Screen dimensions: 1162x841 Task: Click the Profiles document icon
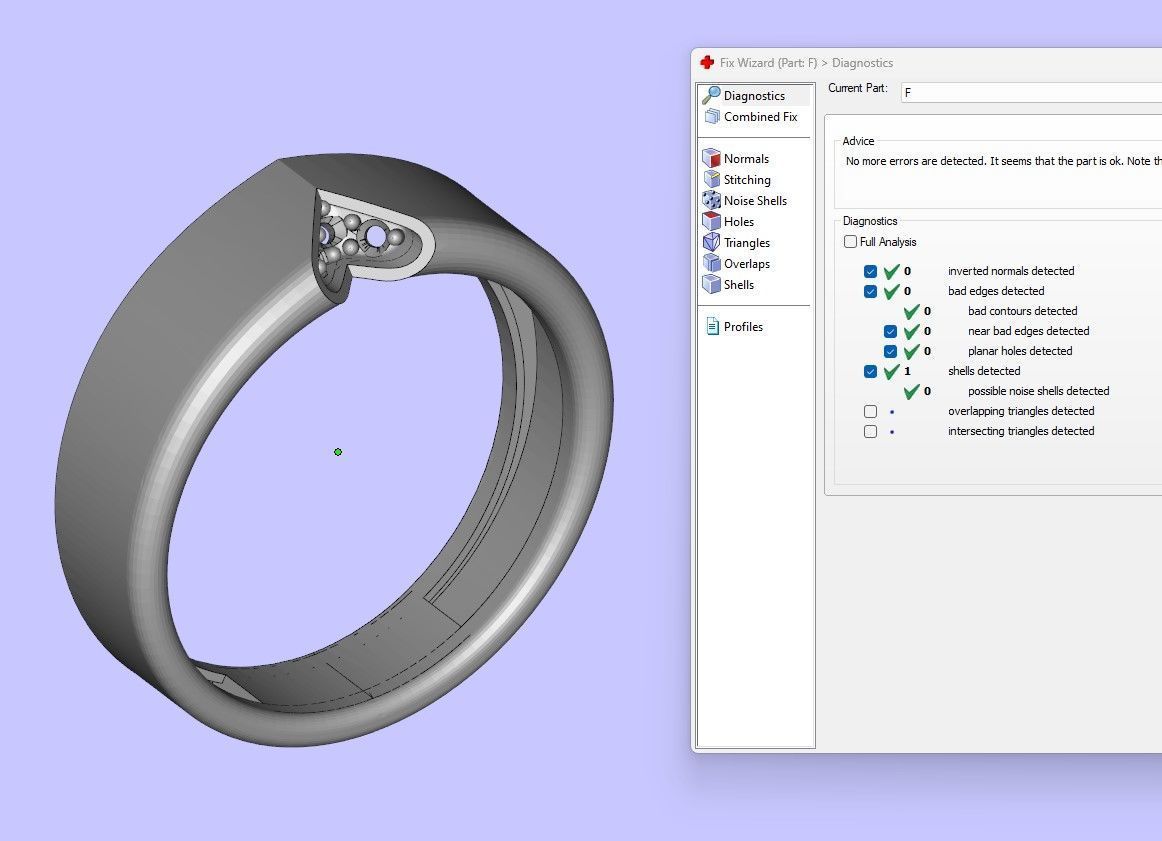(x=712, y=326)
